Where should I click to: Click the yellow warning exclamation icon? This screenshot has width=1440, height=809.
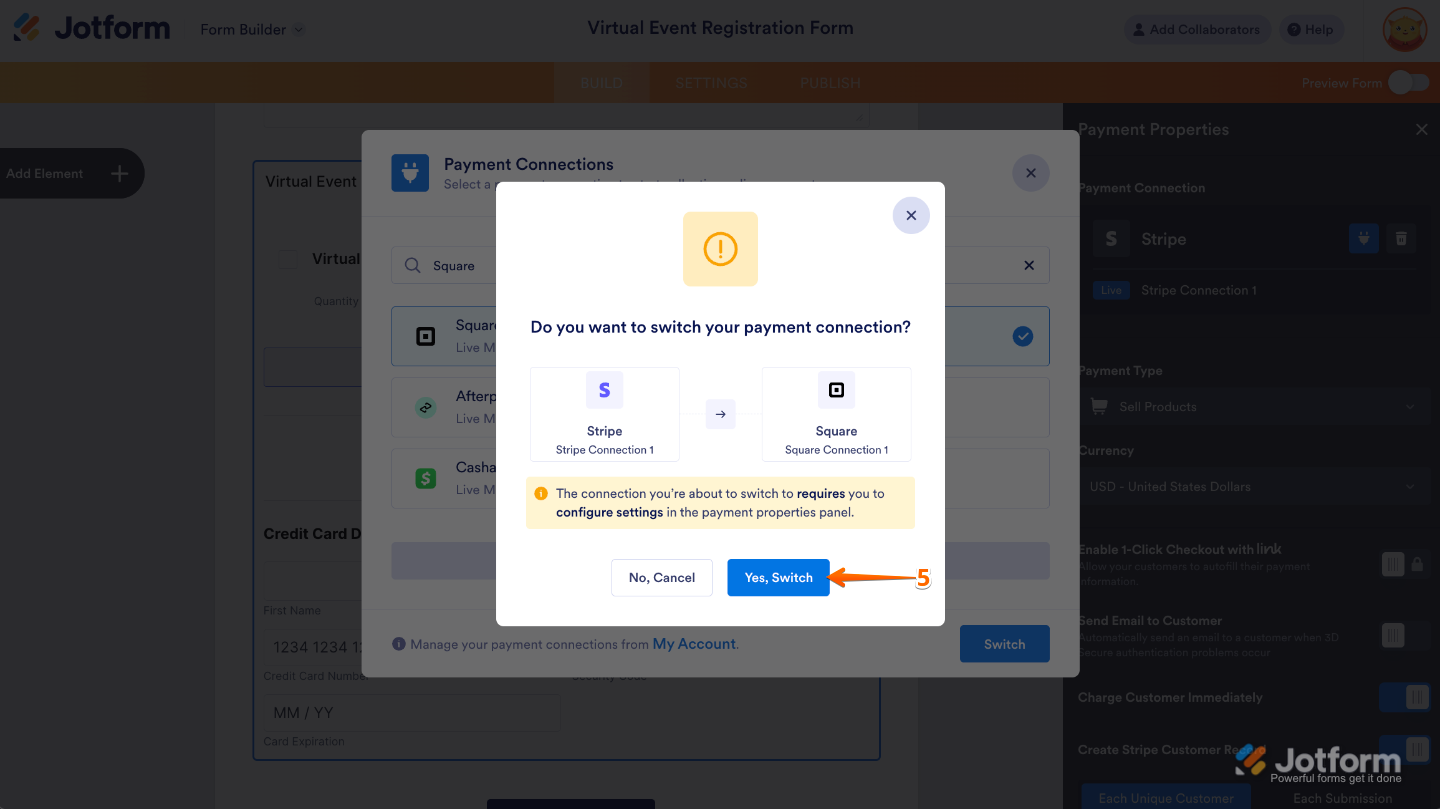(x=720, y=249)
